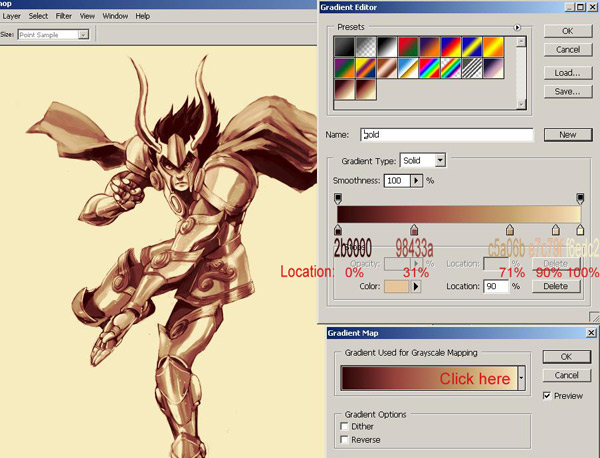
Task: Click the gradient preview in Gradient Map
Action: tap(429, 378)
